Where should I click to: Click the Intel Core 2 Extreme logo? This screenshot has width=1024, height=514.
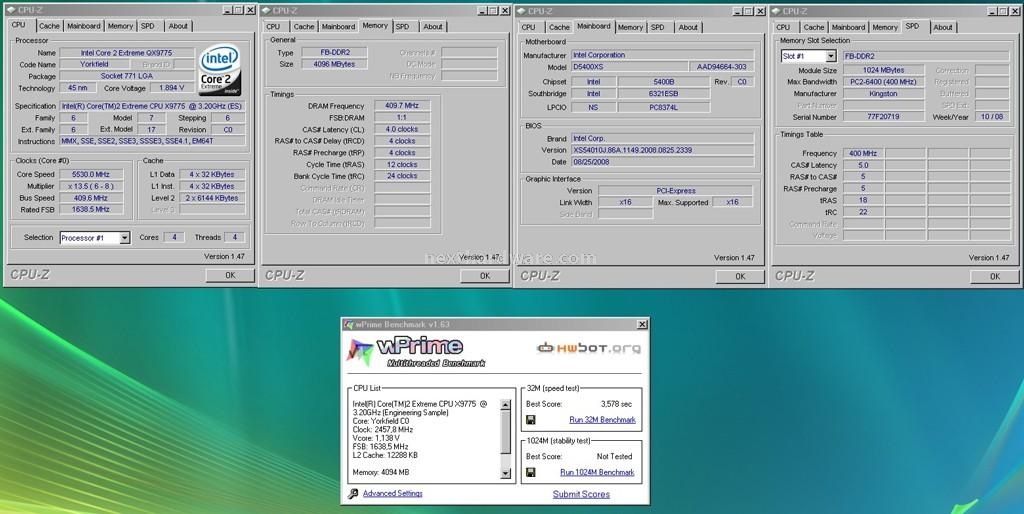tap(220, 70)
